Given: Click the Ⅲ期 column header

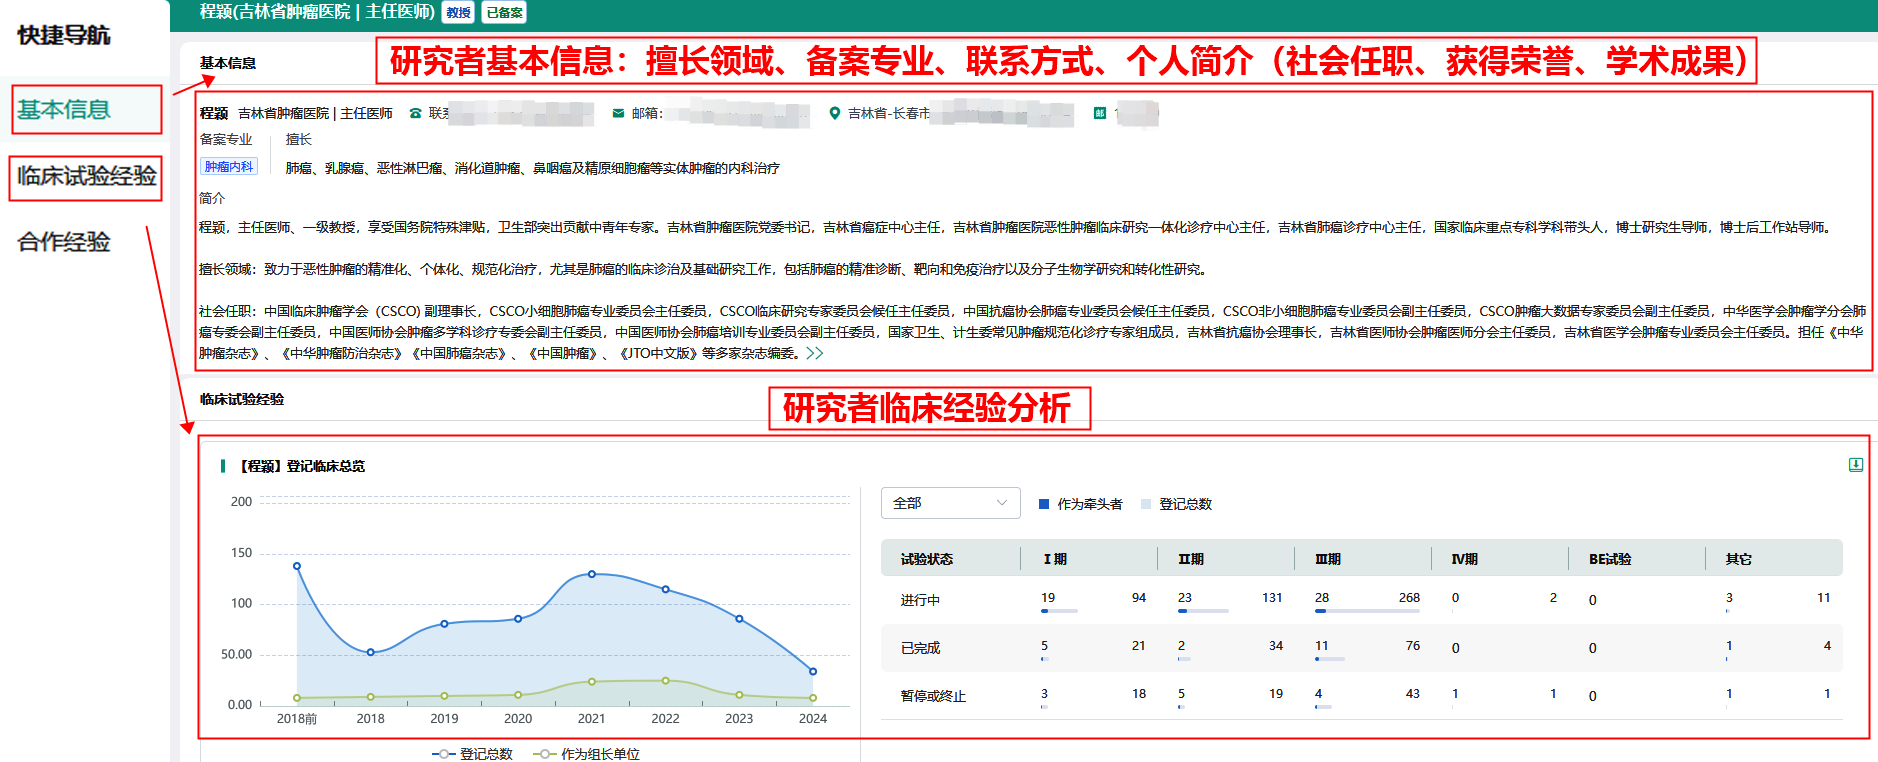Looking at the screenshot, I should click(1327, 559).
